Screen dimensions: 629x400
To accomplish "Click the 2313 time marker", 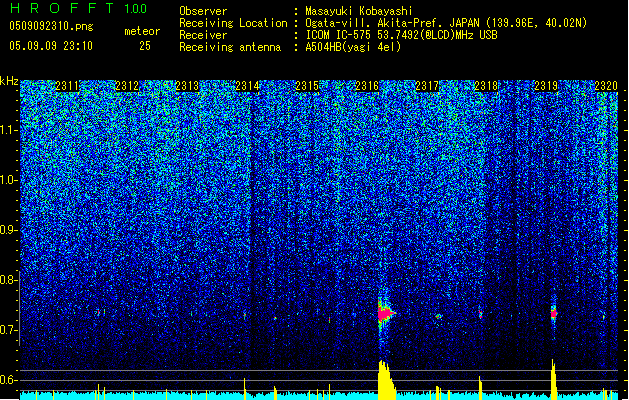I will click(x=187, y=86).
